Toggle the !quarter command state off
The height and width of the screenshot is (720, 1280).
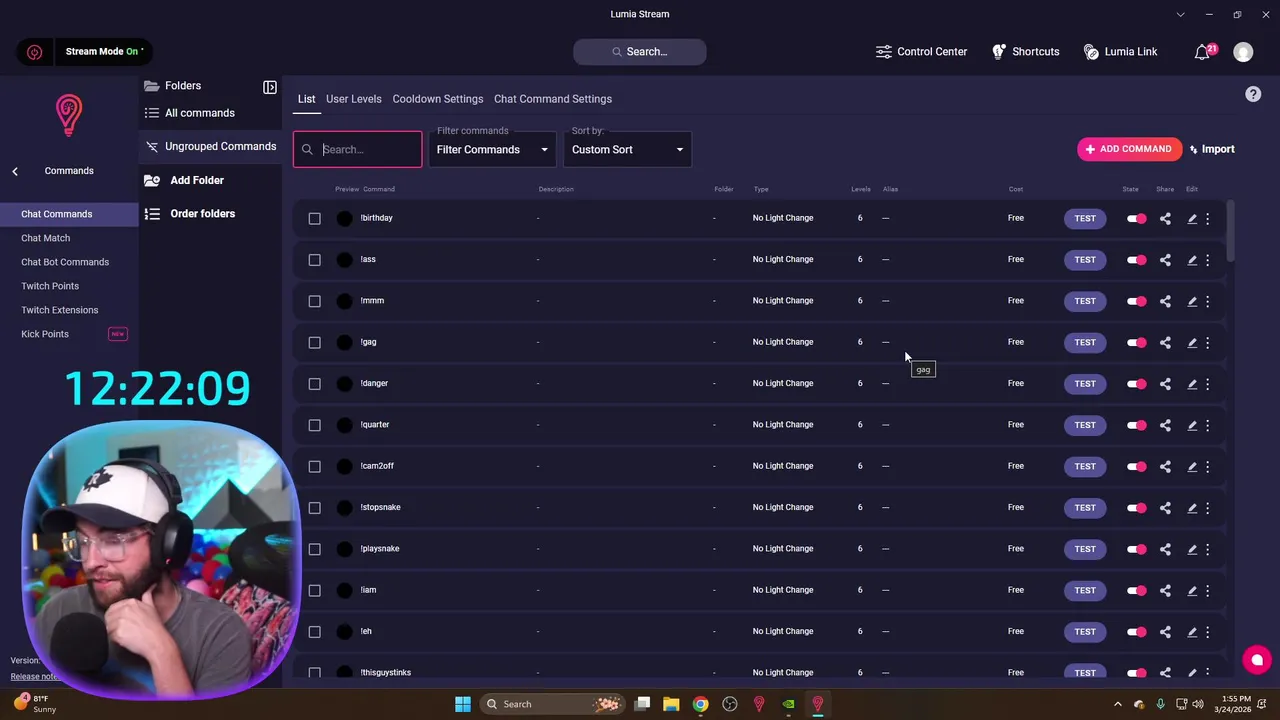[x=1137, y=425]
